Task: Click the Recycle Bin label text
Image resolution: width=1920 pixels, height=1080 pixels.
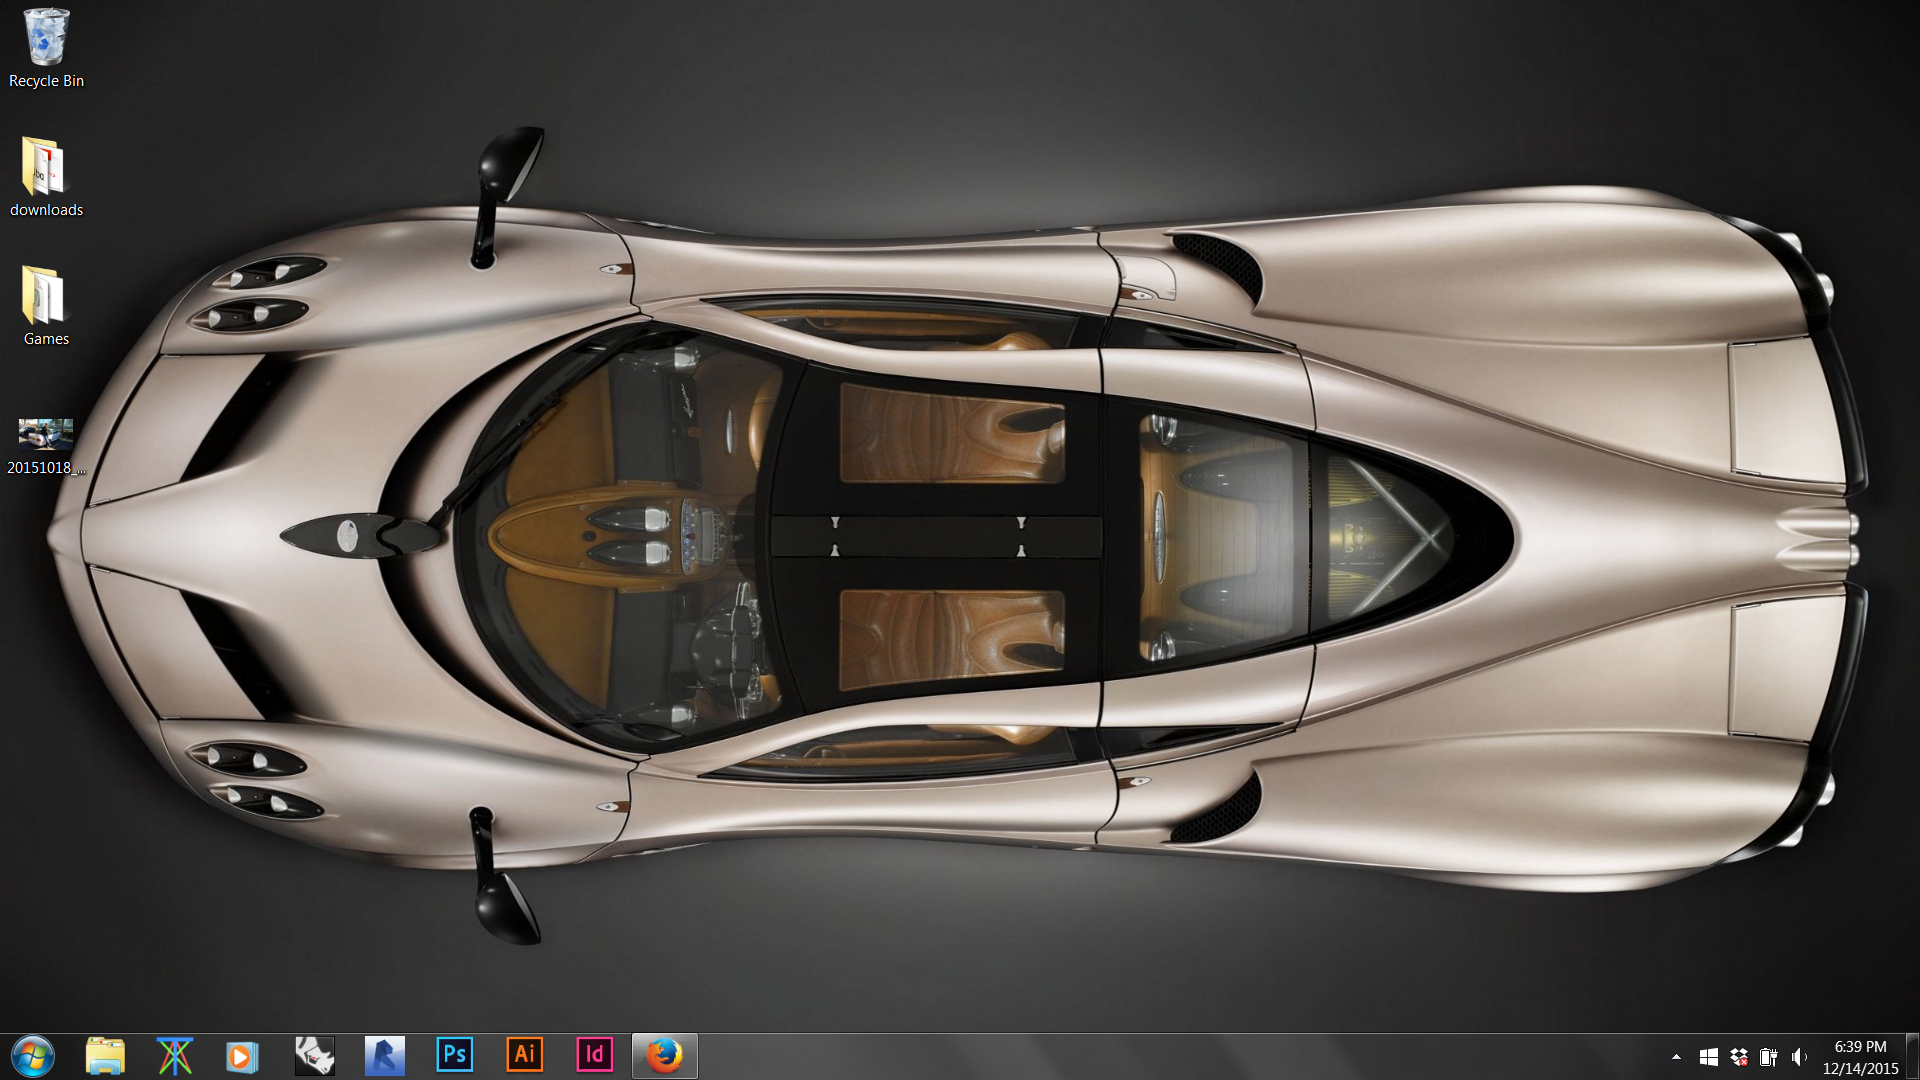Action: coord(46,81)
